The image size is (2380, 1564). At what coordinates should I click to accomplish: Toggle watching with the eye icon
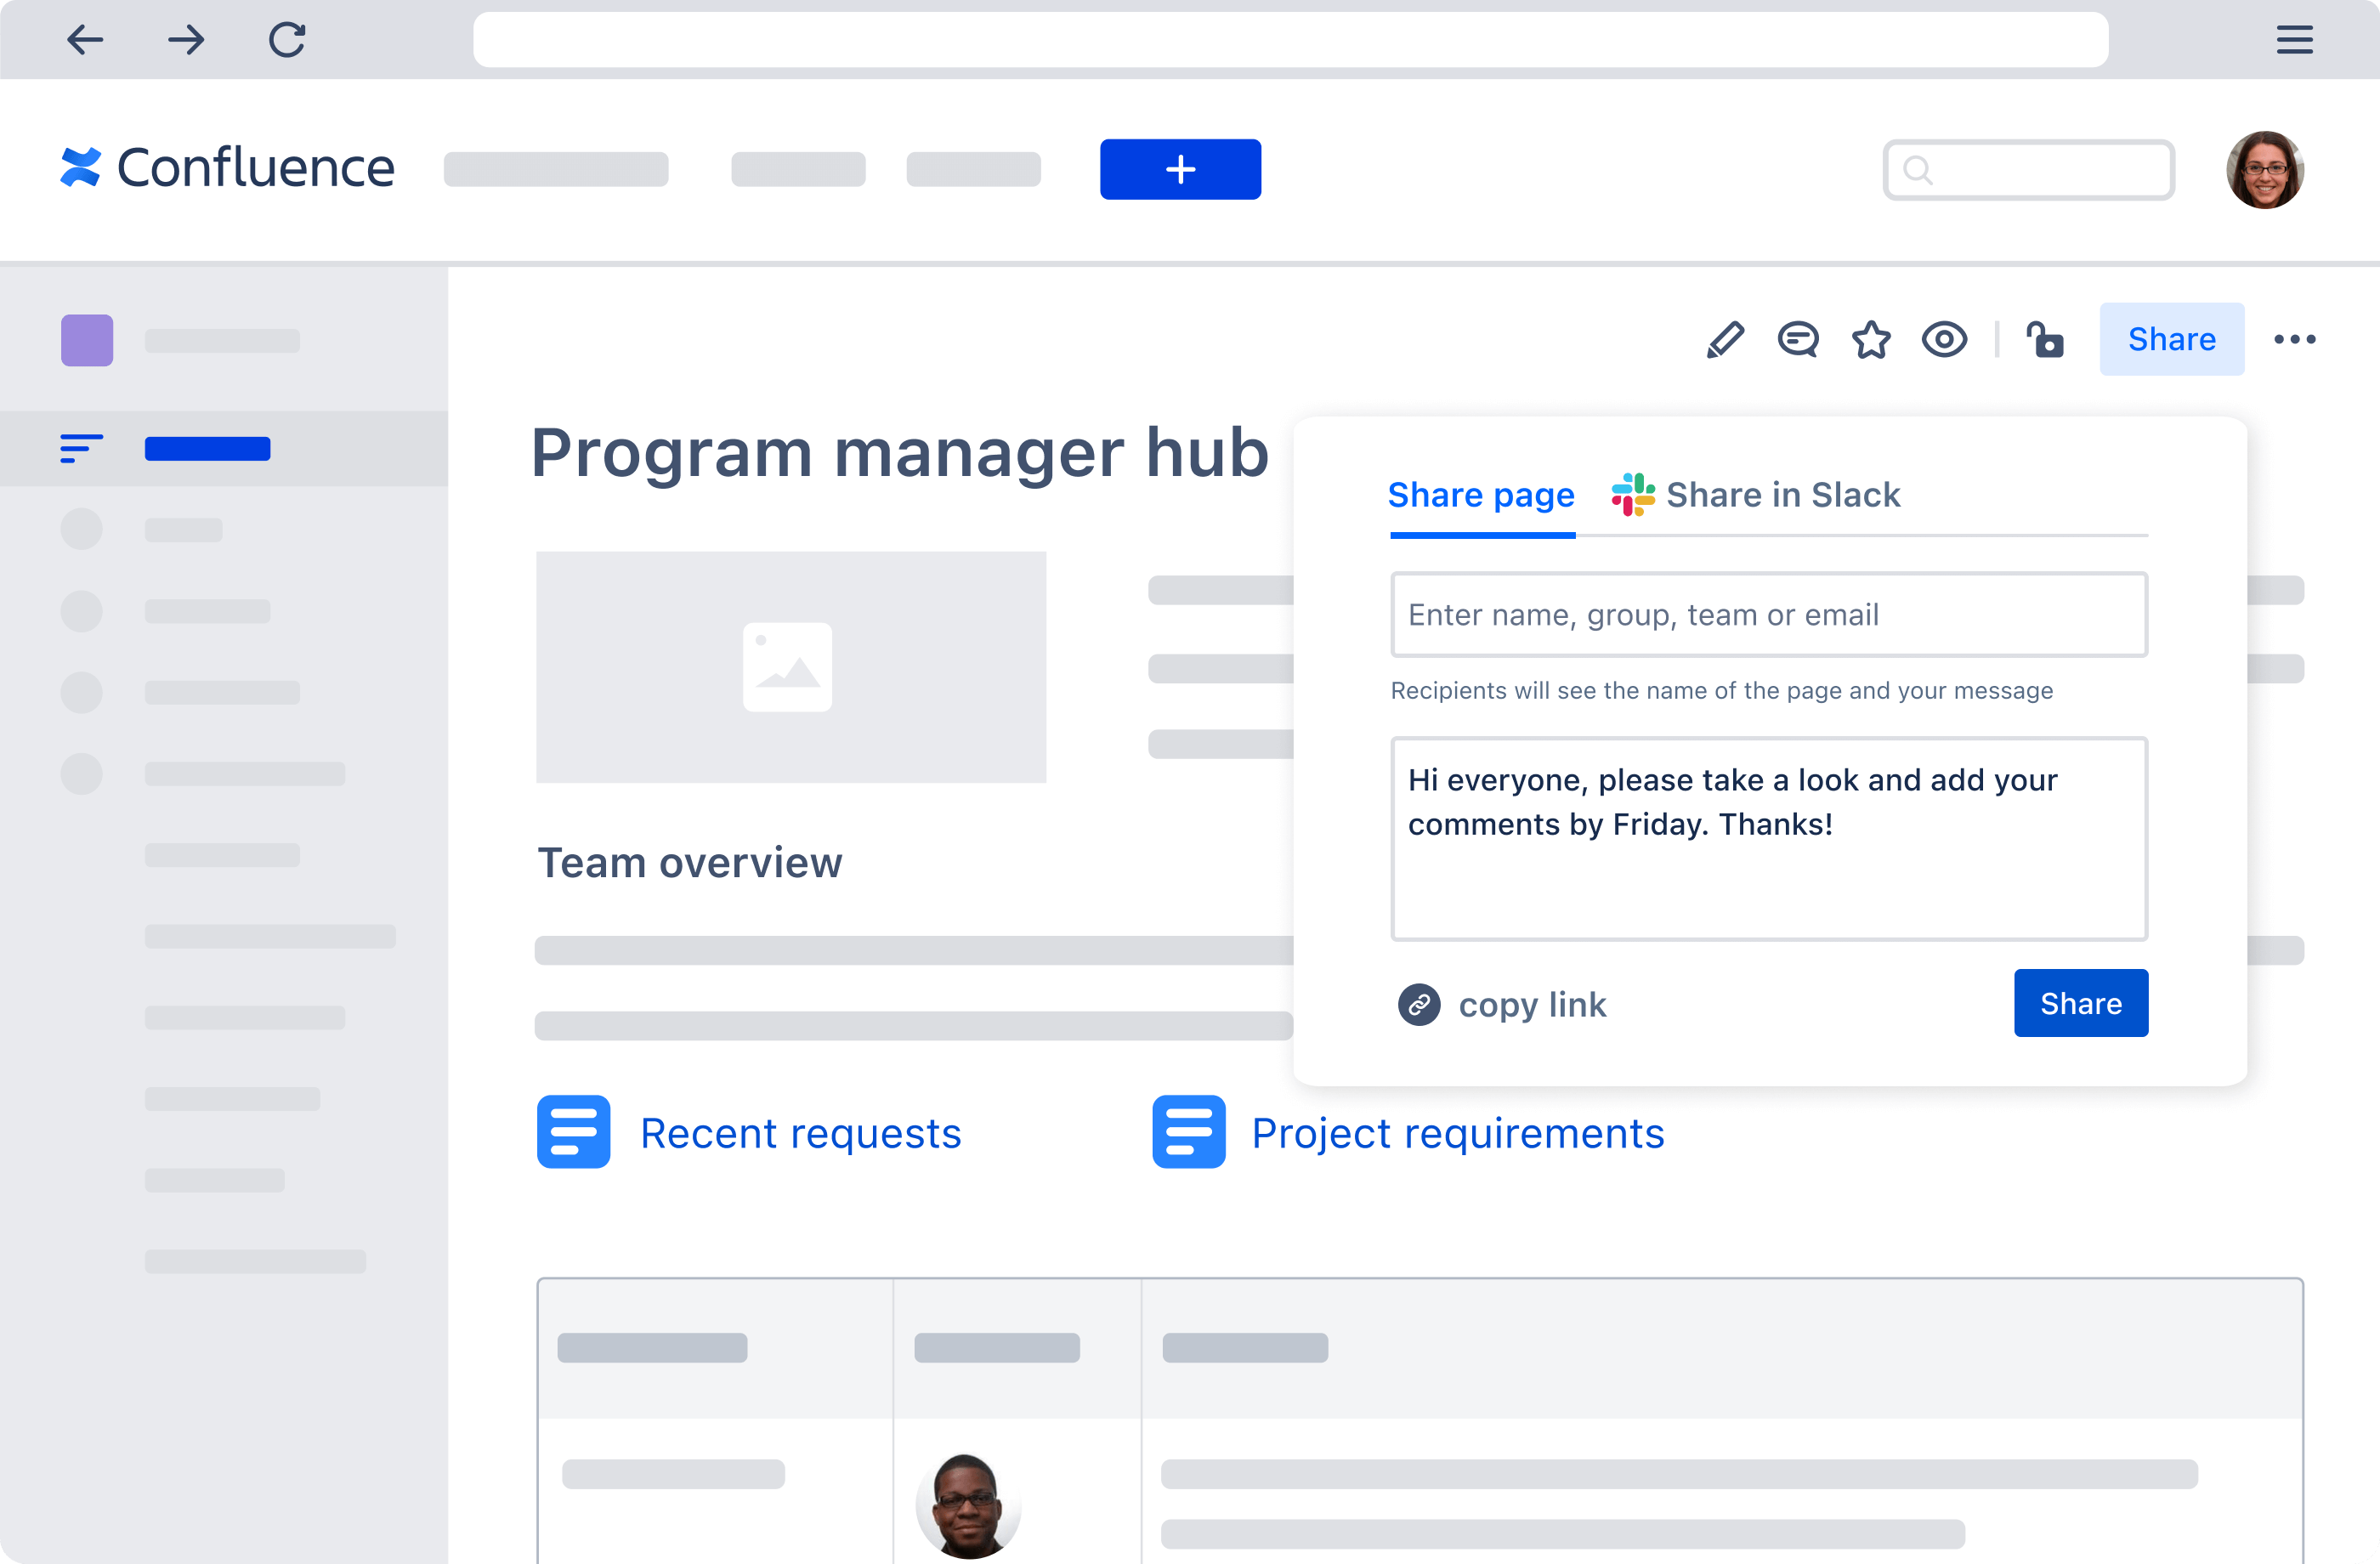pyautogui.click(x=1944, y=339)
